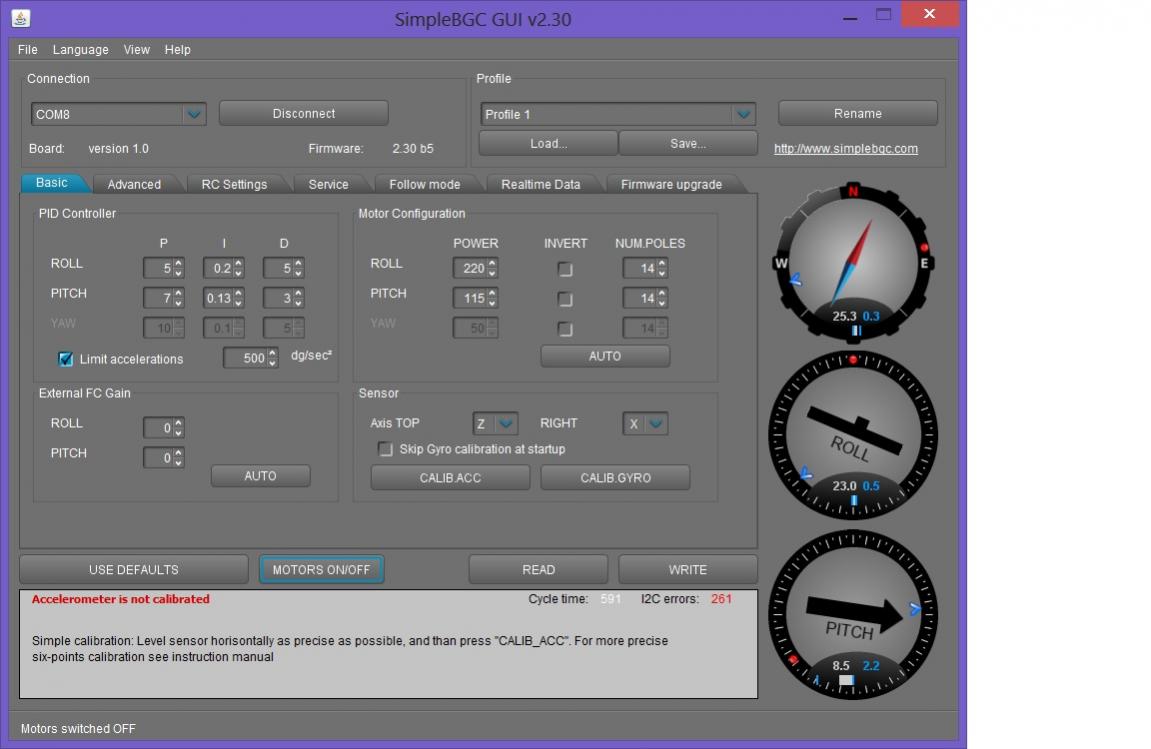Viewport: 1151px width, 749px height.
Task: Check the ROLL invert checkbox
Action: pyautogui.click(x=564, y=269)
